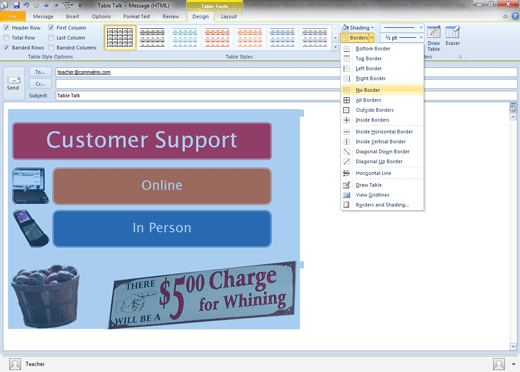Enable the Banded Columns checkbox
Viewport: 520px width, 372px height.
[x=51, y=48]
